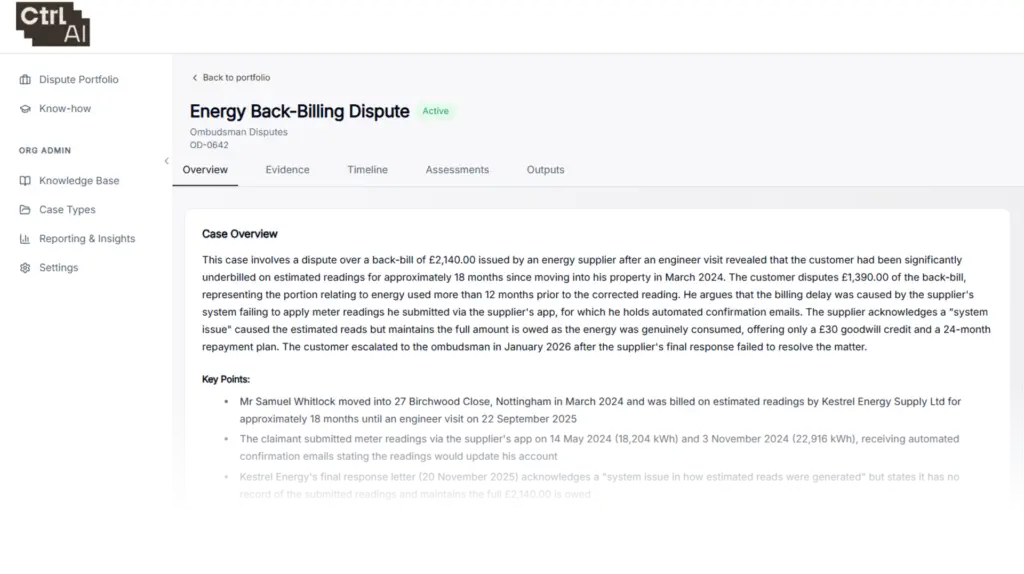Click the Settings gear icon
The image size is (1024, 574).
point(25,268)
